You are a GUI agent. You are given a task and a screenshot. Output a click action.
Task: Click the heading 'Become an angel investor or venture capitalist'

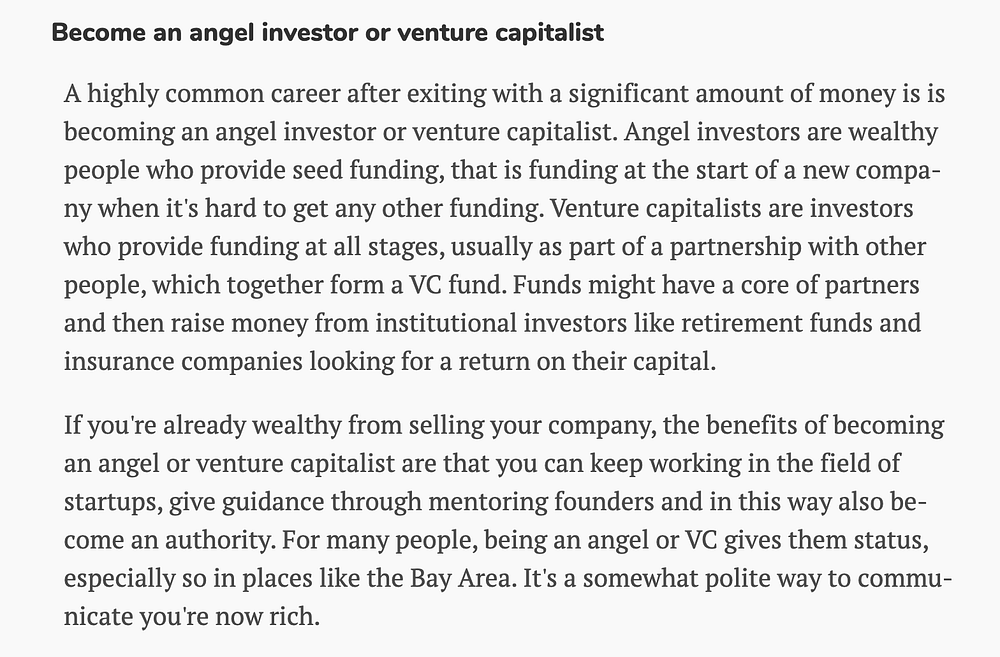(x=328, y=33)
